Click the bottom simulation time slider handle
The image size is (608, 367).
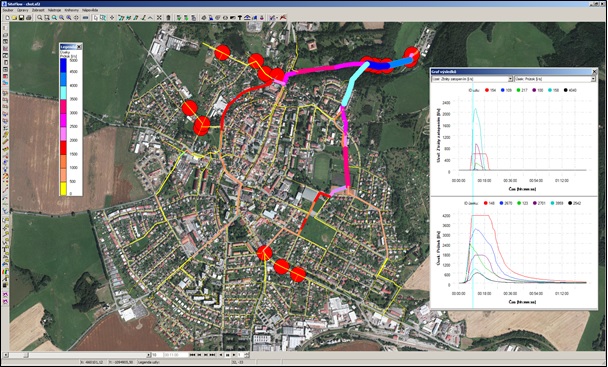26,355
